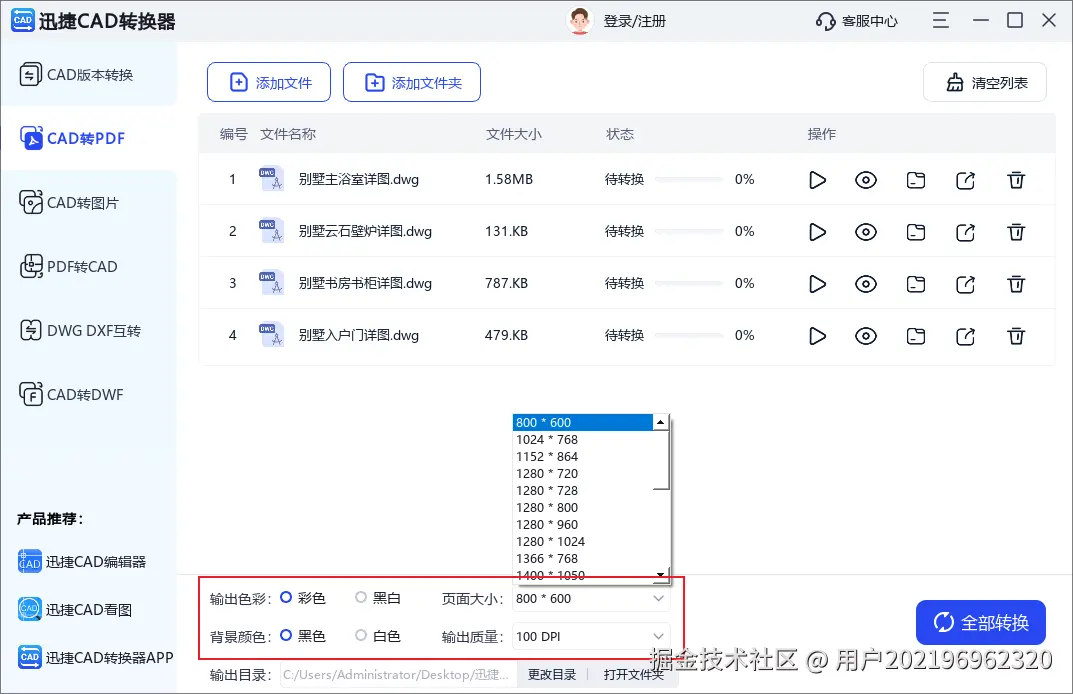
Task: Delete 别墅入户门详图.dwg row
Action: [x=1016, y=336]
